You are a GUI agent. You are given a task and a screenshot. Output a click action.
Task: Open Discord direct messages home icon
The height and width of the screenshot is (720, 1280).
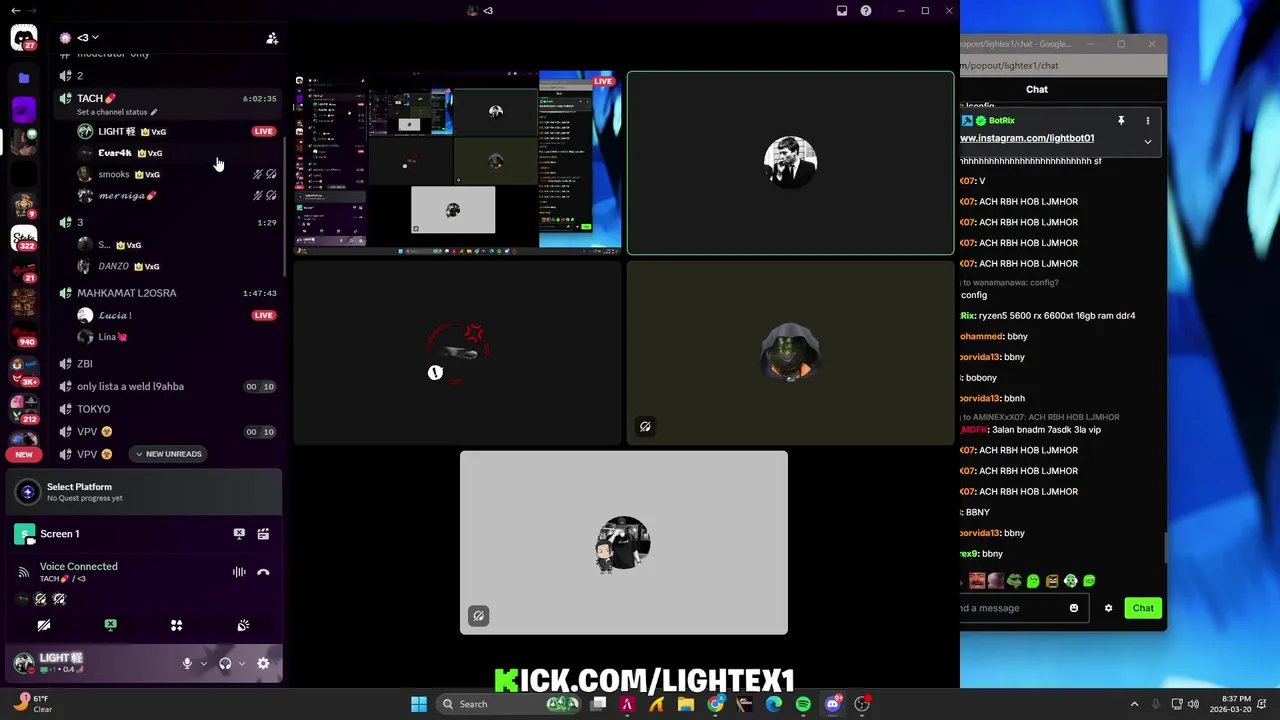(24, 38)
